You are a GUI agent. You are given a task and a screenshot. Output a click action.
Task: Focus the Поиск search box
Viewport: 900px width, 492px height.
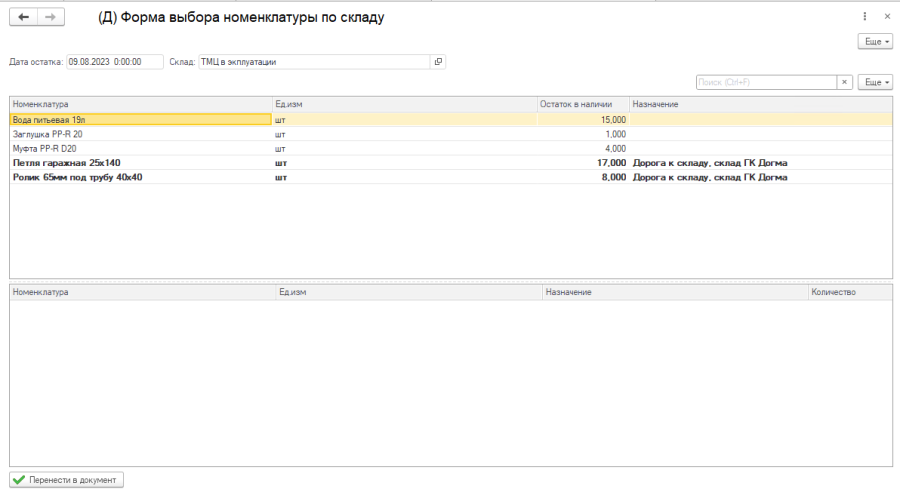coord(765,82)
